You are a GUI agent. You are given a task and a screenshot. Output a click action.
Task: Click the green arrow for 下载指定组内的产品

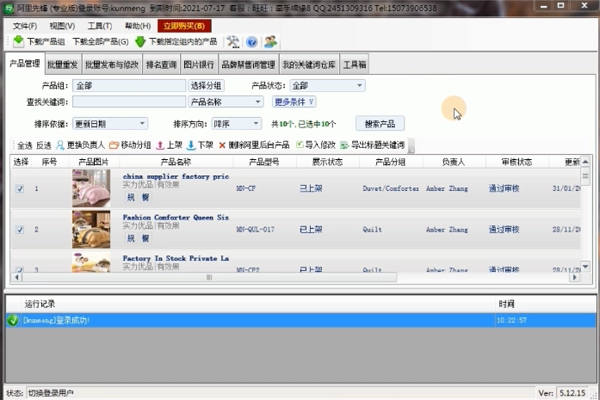140,41
